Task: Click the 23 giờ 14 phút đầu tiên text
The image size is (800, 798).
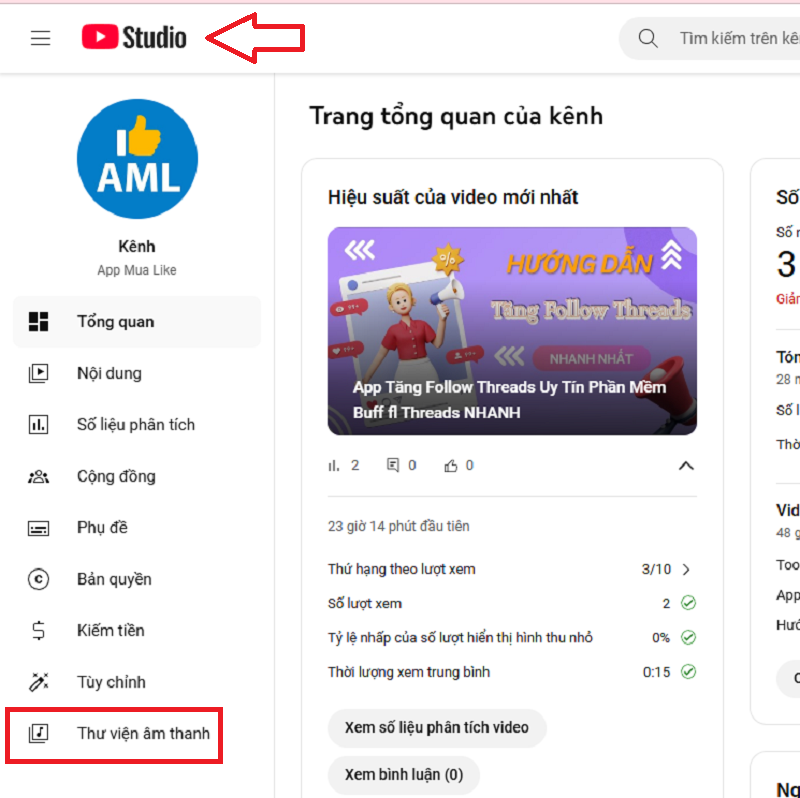Action: pos(398,527)
